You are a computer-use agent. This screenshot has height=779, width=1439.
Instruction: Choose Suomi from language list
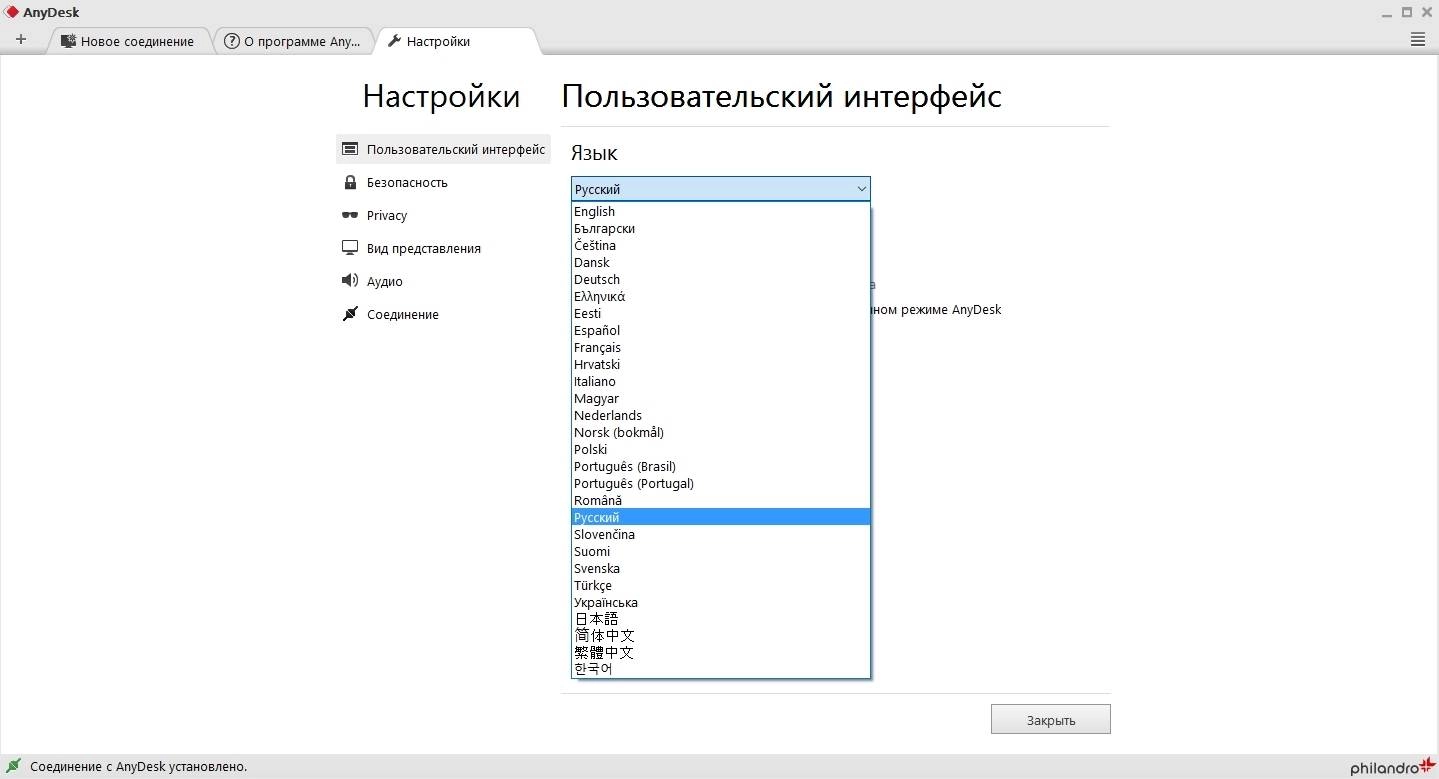point(721,551)
